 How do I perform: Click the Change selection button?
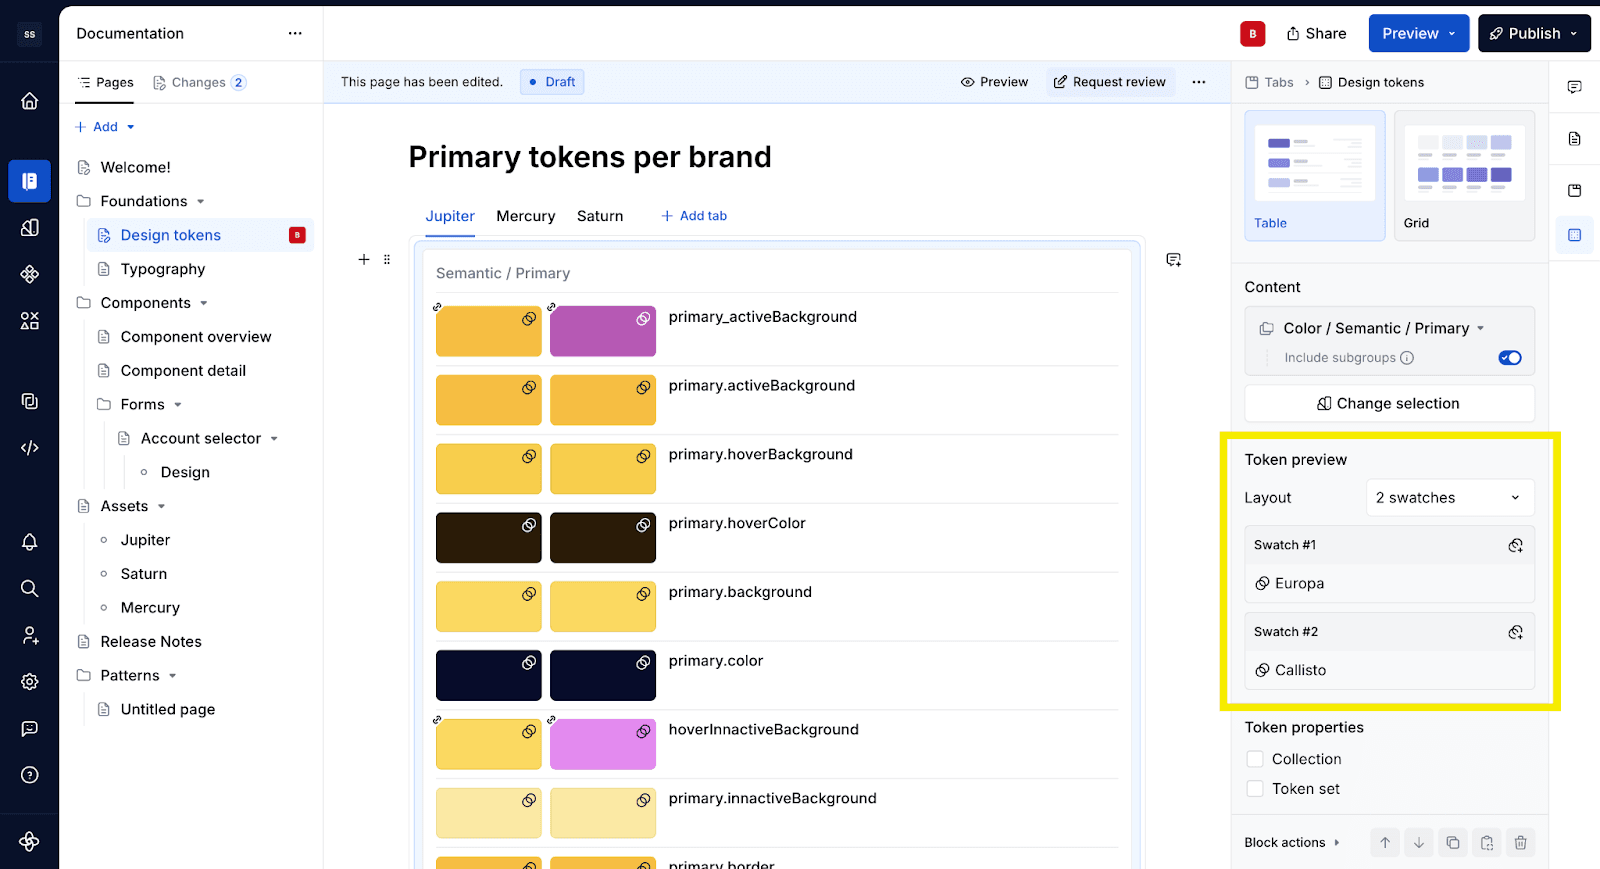point(1389,404)
